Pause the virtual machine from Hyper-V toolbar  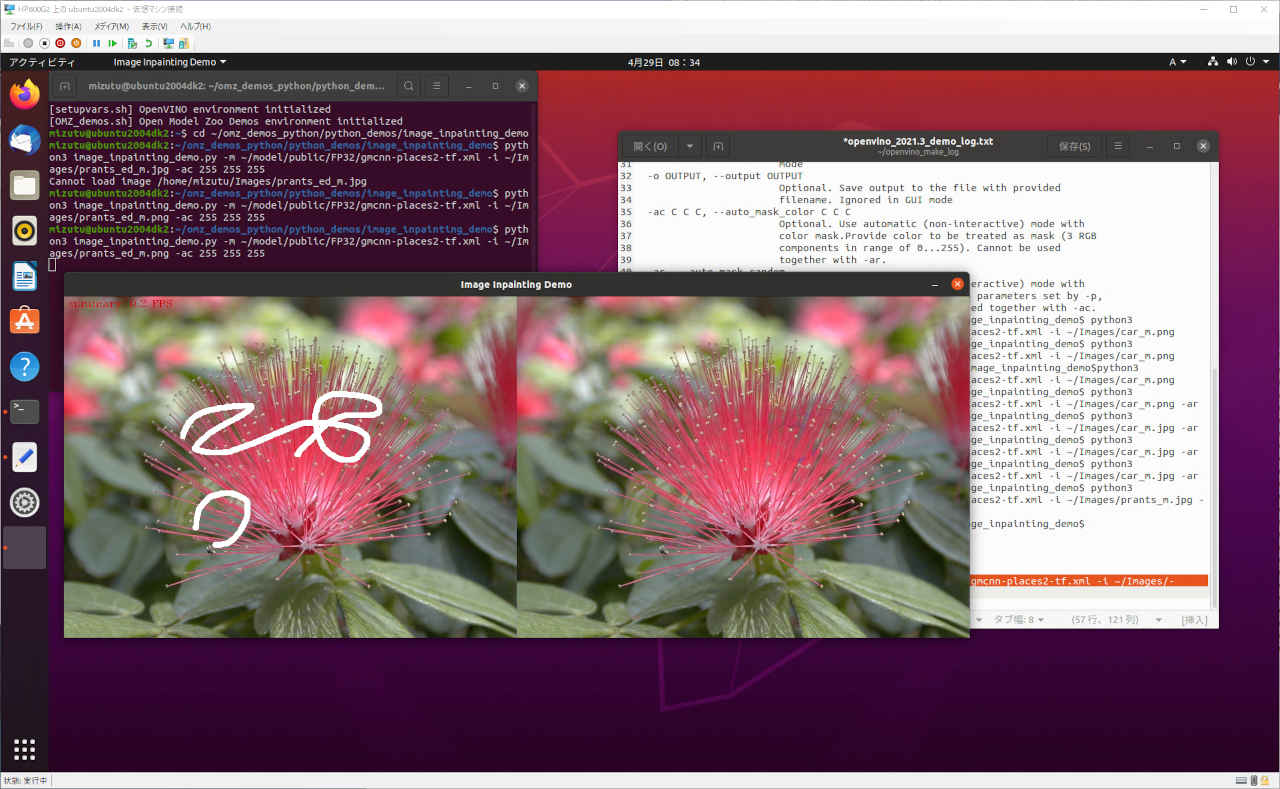(x=97, y=43)
